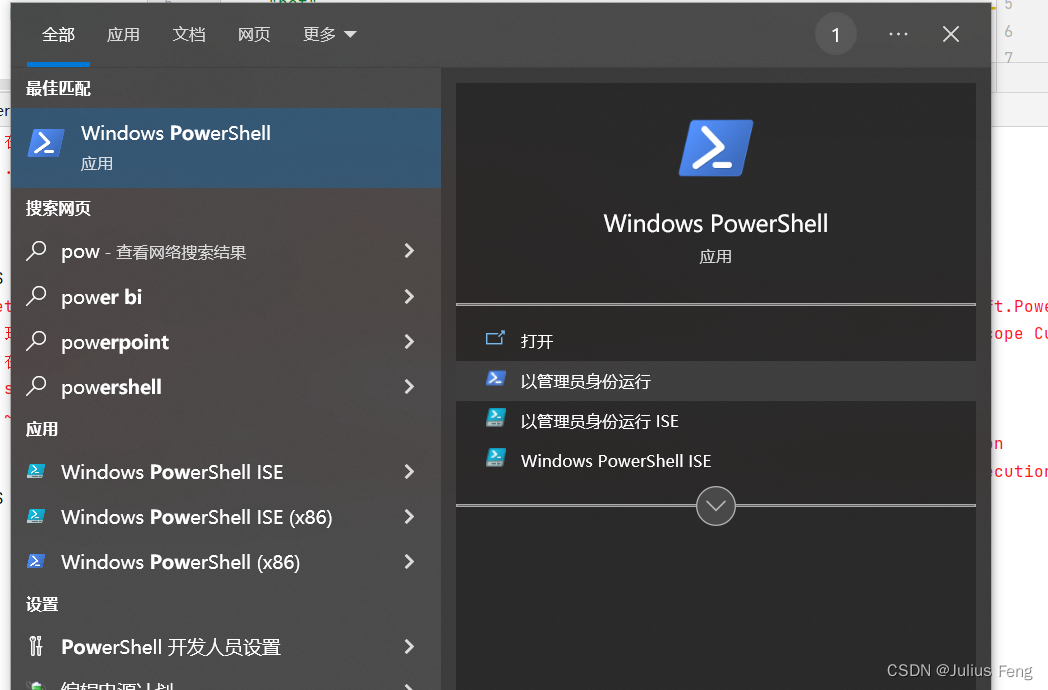
Task: Click the search suggestion icon next to powershell
Action: point(36,387)
